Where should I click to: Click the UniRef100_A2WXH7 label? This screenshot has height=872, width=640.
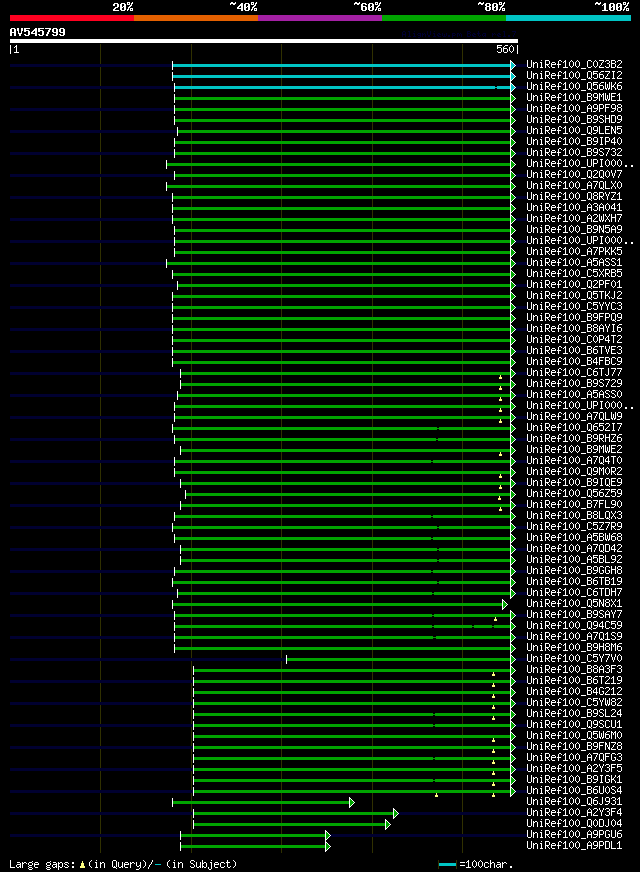pyautogui.click(x=574, y=219)
